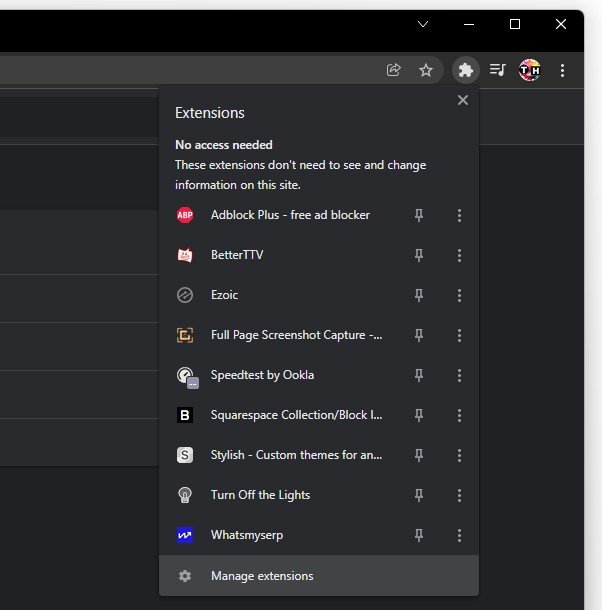Screen dimensions: 602x610
Task: Open more actions for Stylish extension
Action: click(459, 455)
